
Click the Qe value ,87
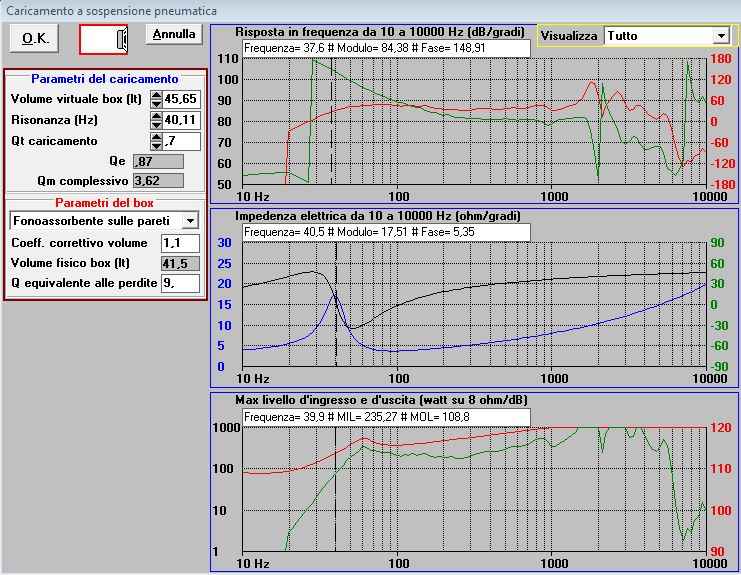[x=158, y=162]
